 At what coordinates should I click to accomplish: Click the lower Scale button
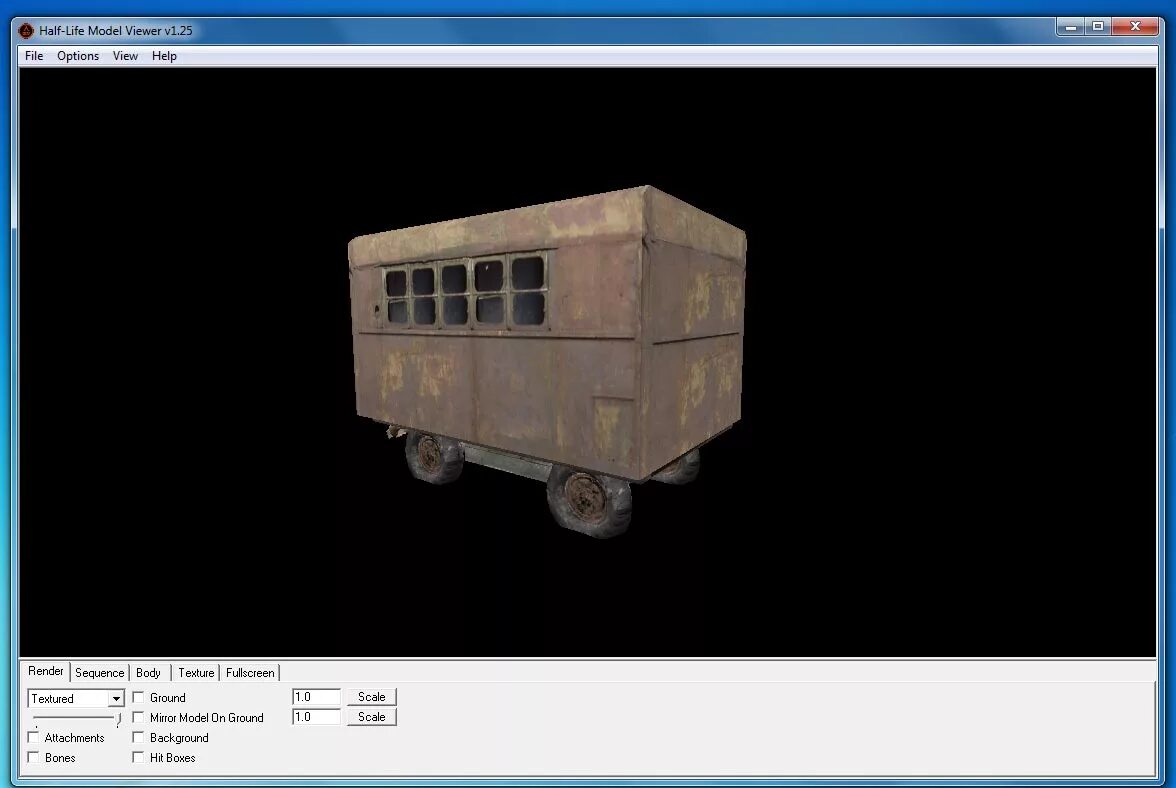371,718
